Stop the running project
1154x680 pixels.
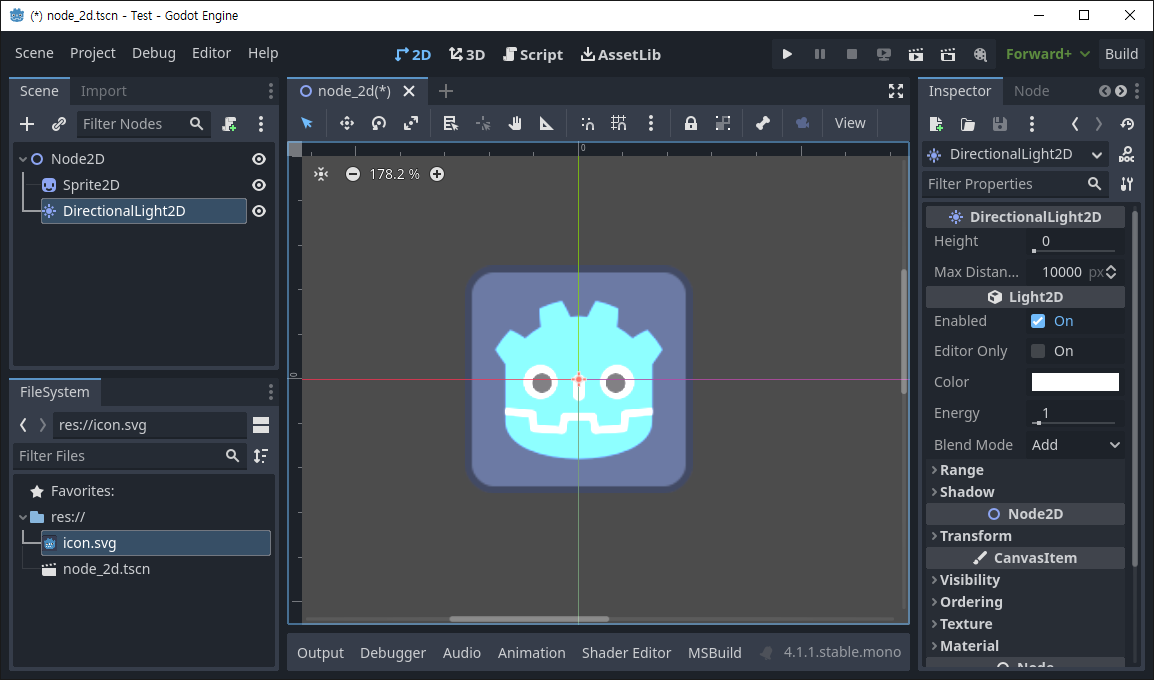[852, 54]
